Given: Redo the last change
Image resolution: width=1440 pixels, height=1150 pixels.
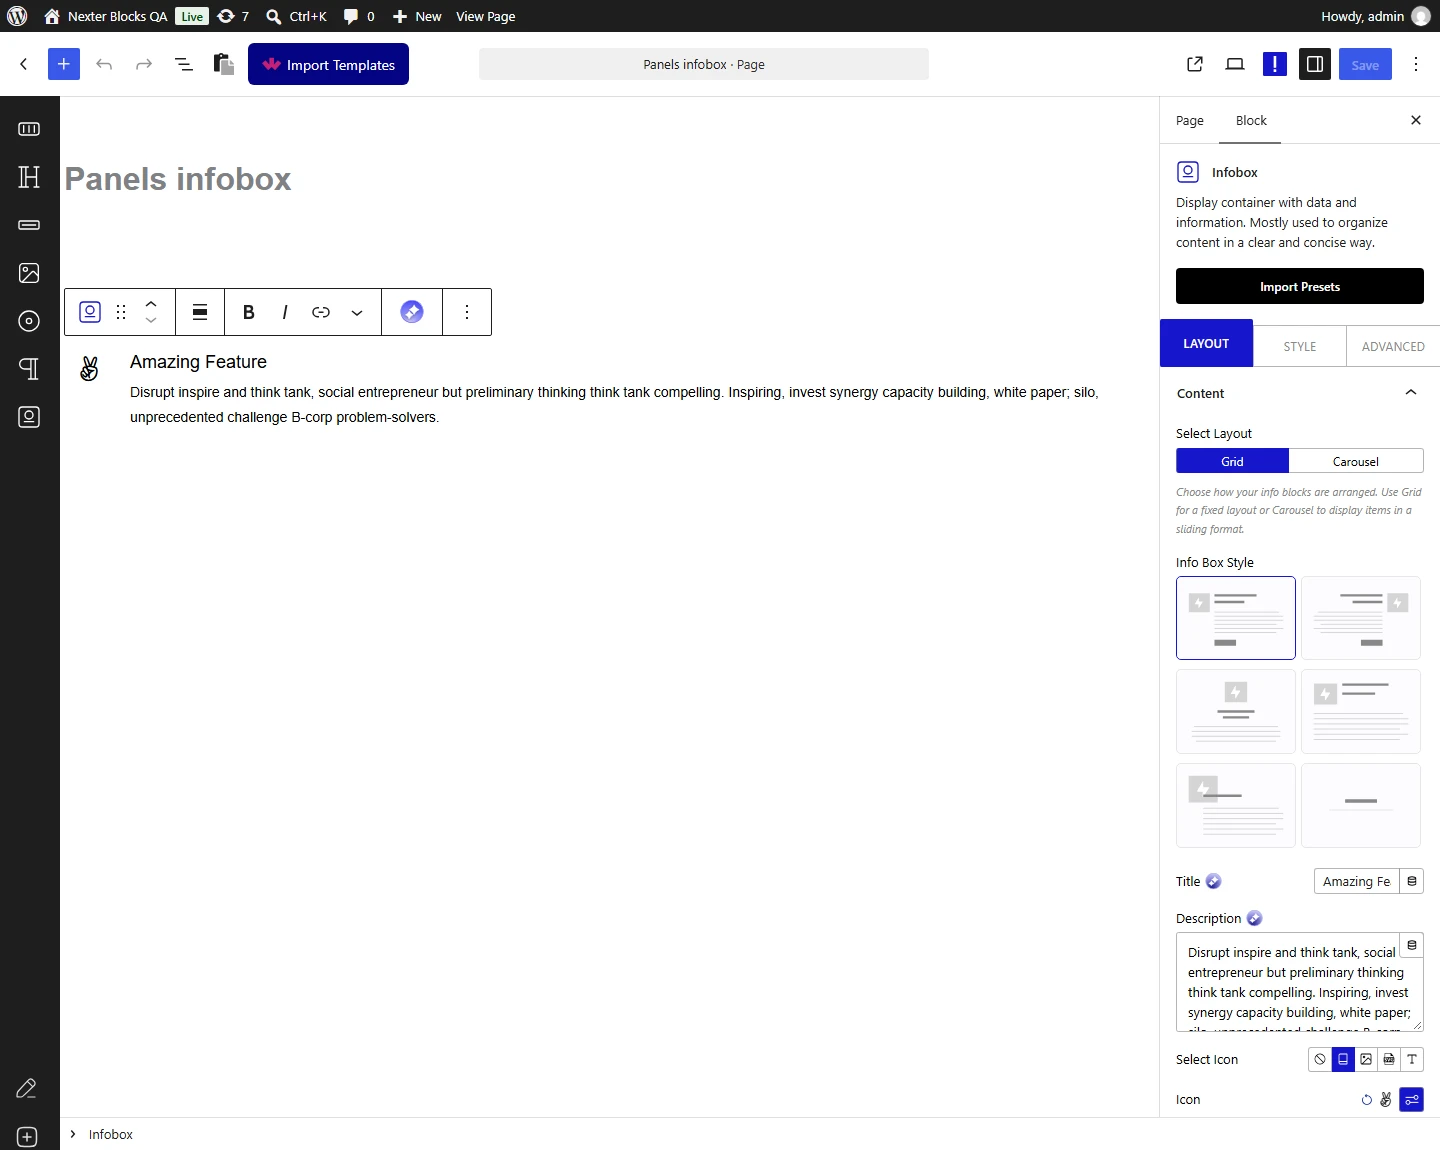Looking at the screenshot, I should [x=144, y=64].
